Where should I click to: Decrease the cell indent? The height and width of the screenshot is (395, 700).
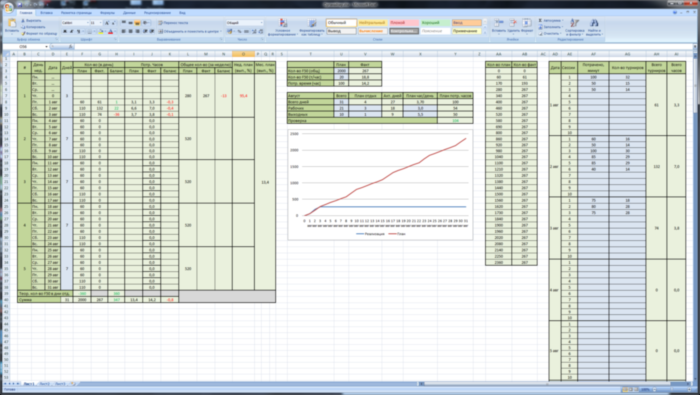click(x=145, y=32)
